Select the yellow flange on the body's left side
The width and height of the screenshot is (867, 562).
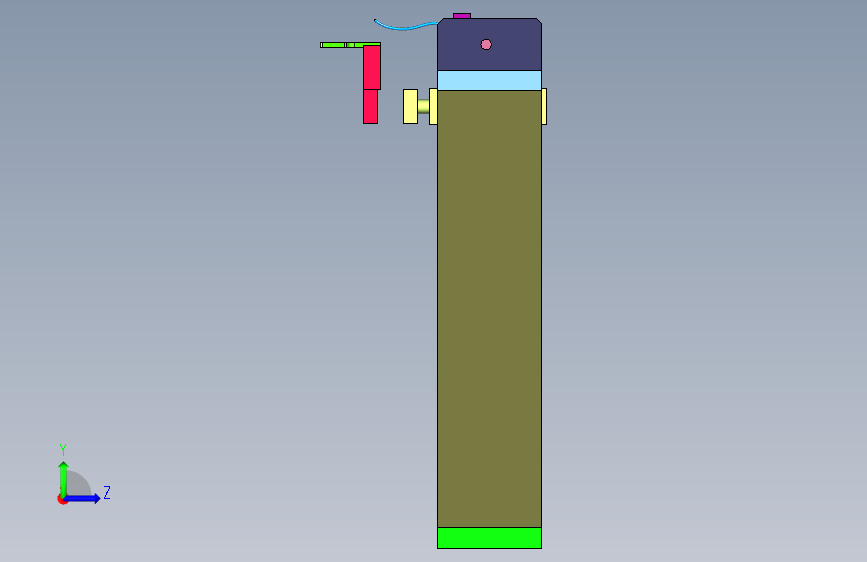click(434, 106)
